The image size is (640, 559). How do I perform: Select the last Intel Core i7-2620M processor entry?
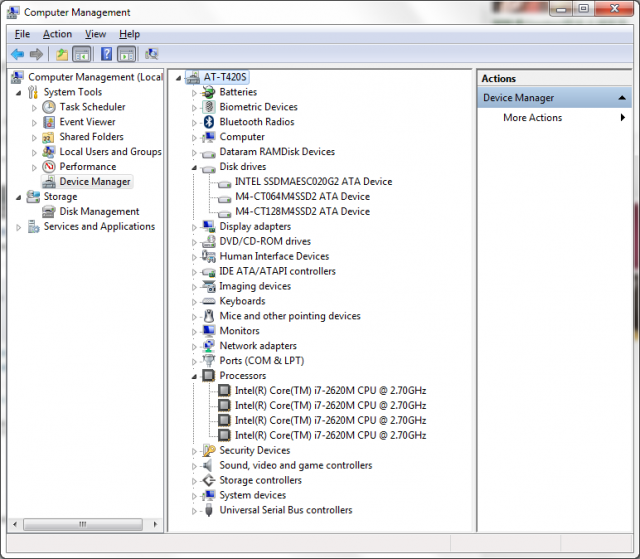coord(330,435)
